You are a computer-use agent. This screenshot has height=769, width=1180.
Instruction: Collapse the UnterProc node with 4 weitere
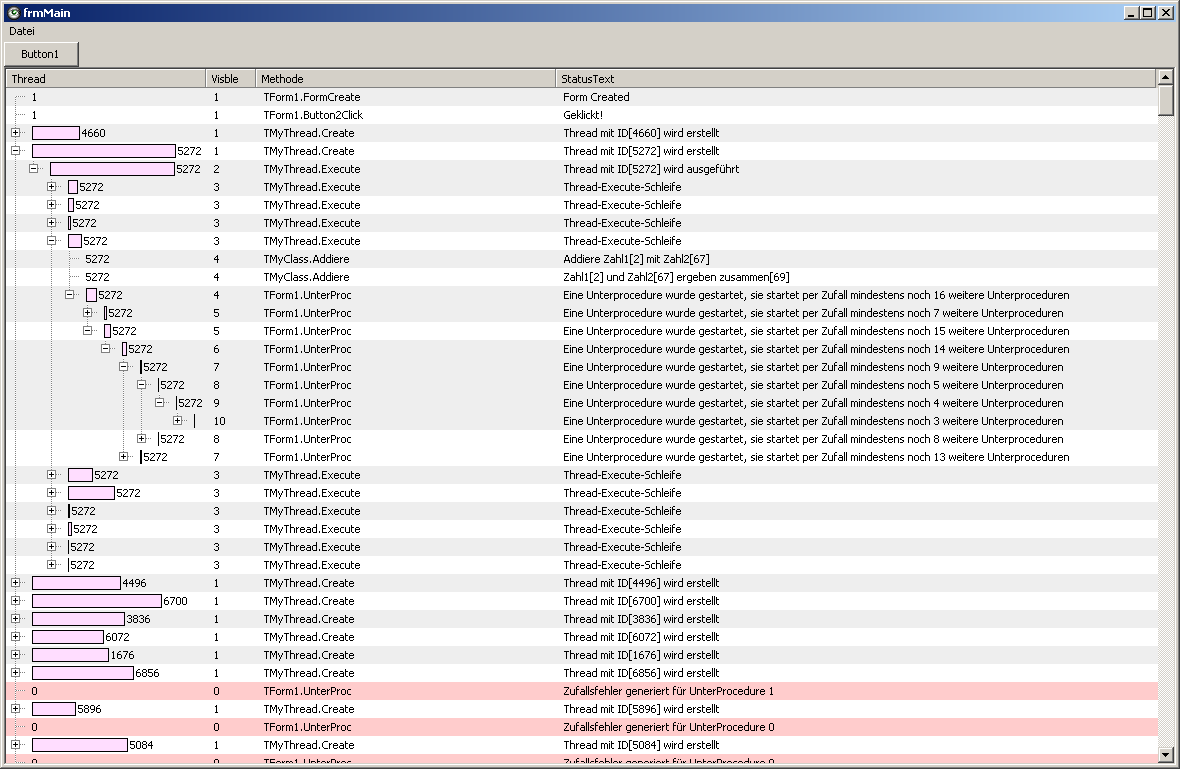160,403
